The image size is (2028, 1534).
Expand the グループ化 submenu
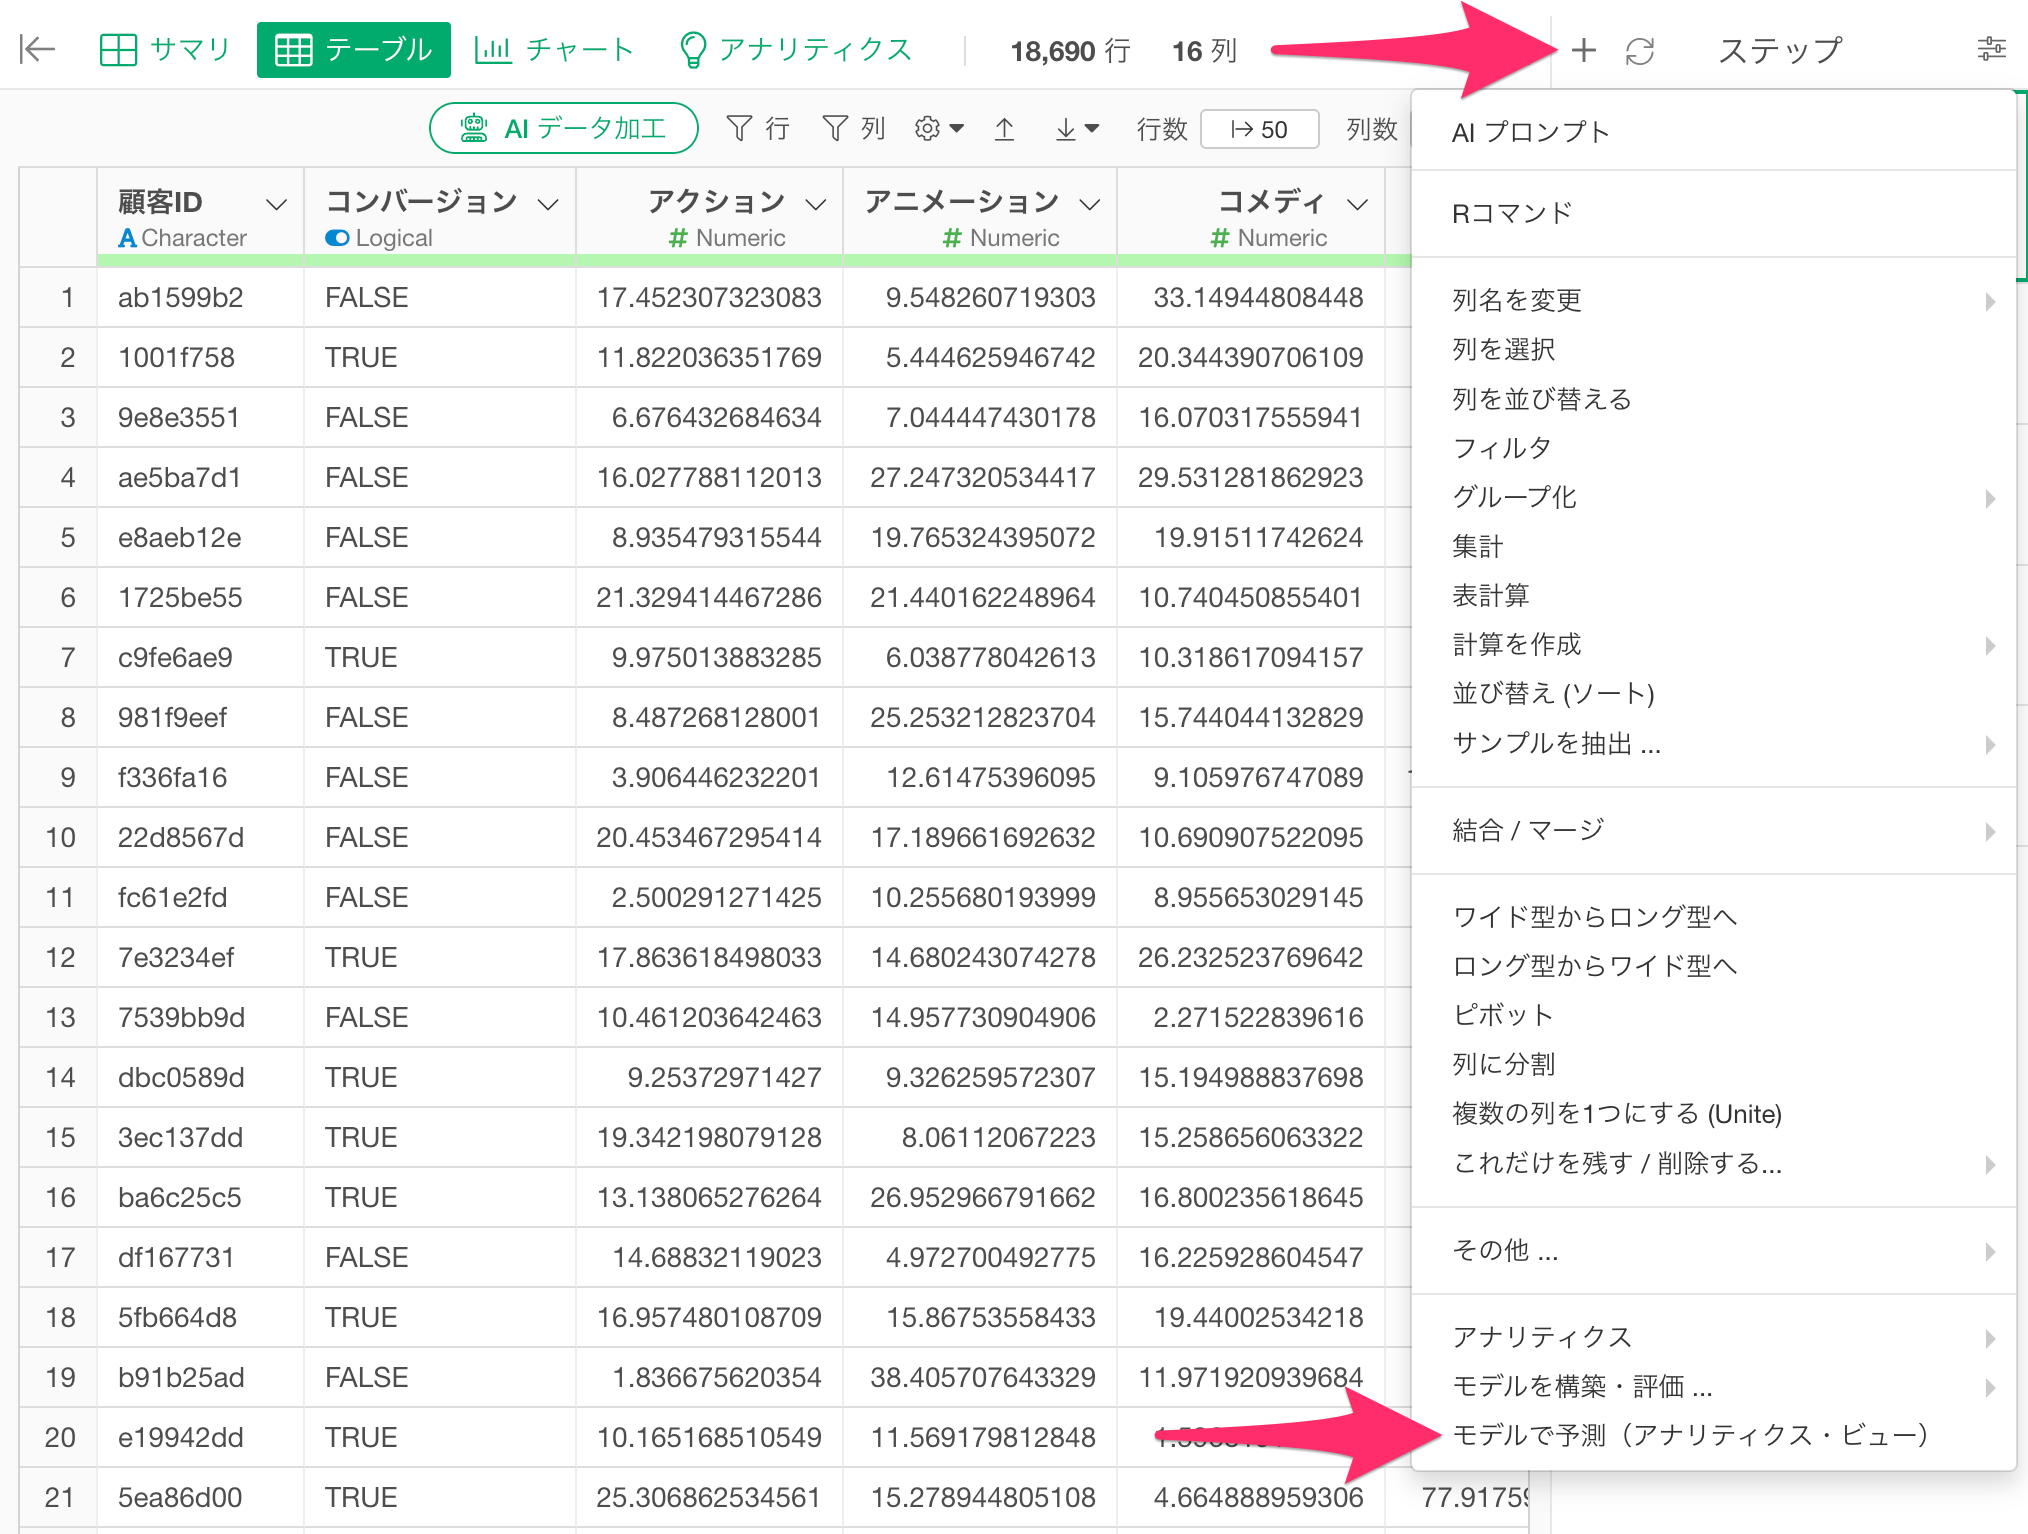pyautogui.click(x=1713, y=497)
